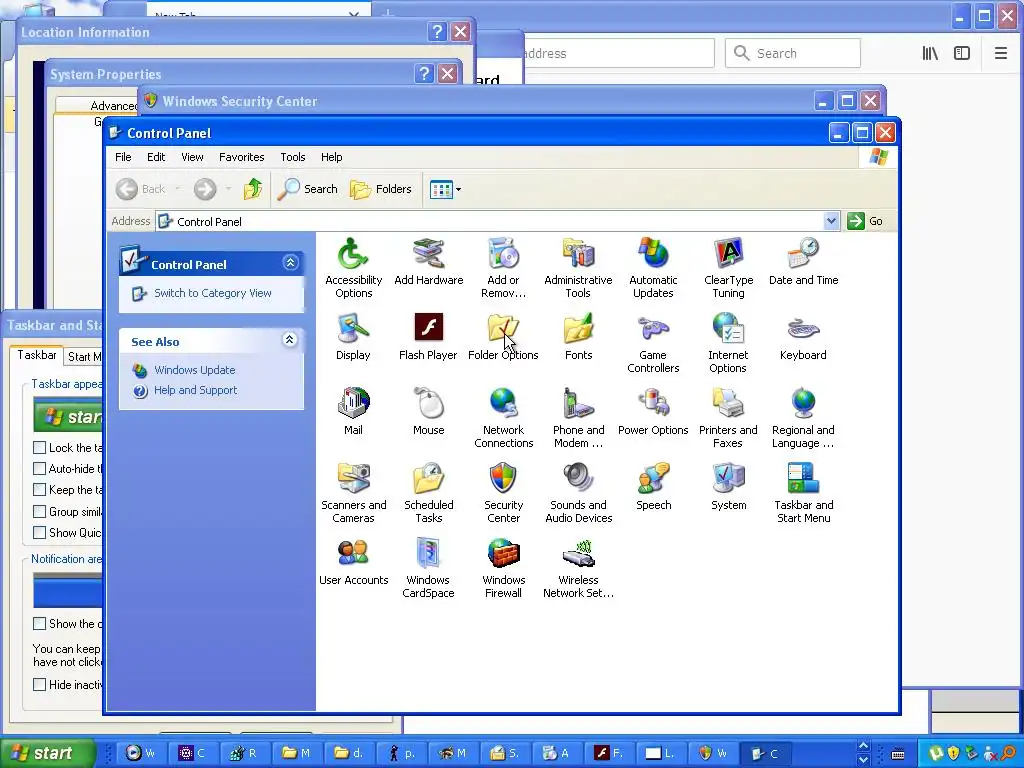Open the browser hamburger menu
1024x768 pixels.
pyautogui.click(x=1000, y=53)
